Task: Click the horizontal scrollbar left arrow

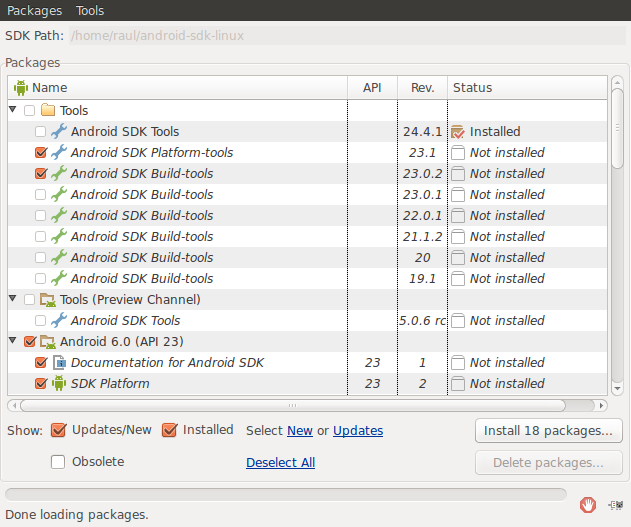Action: tap(14, 406)
